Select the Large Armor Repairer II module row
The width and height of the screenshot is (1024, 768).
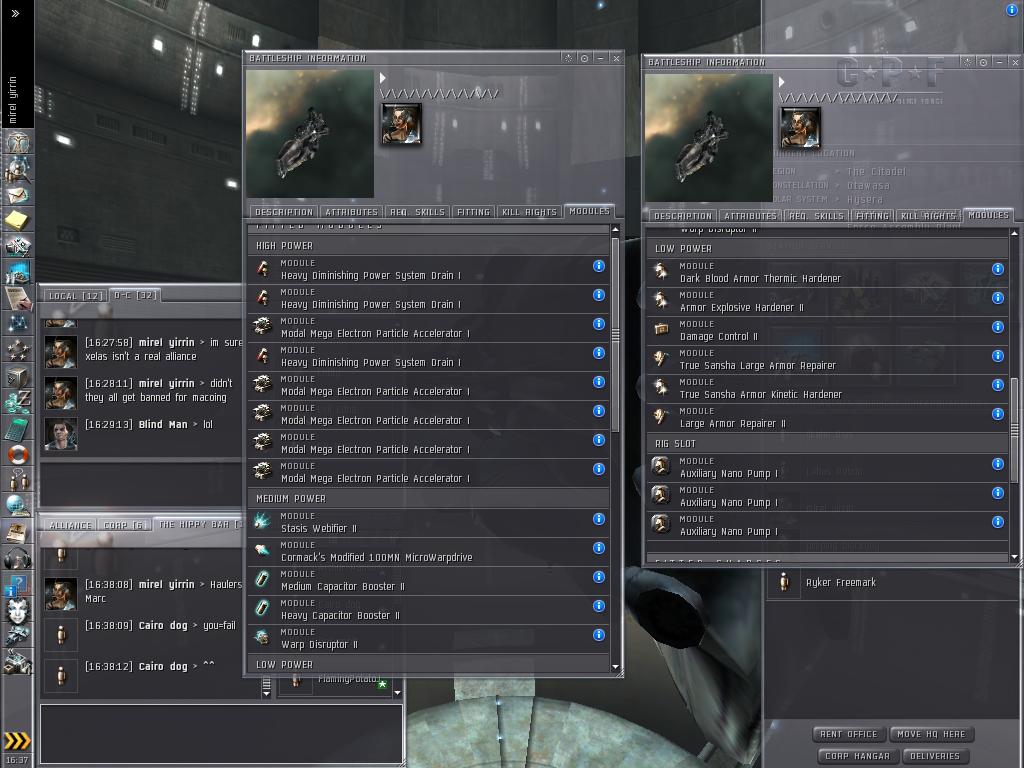pos(827,418)
